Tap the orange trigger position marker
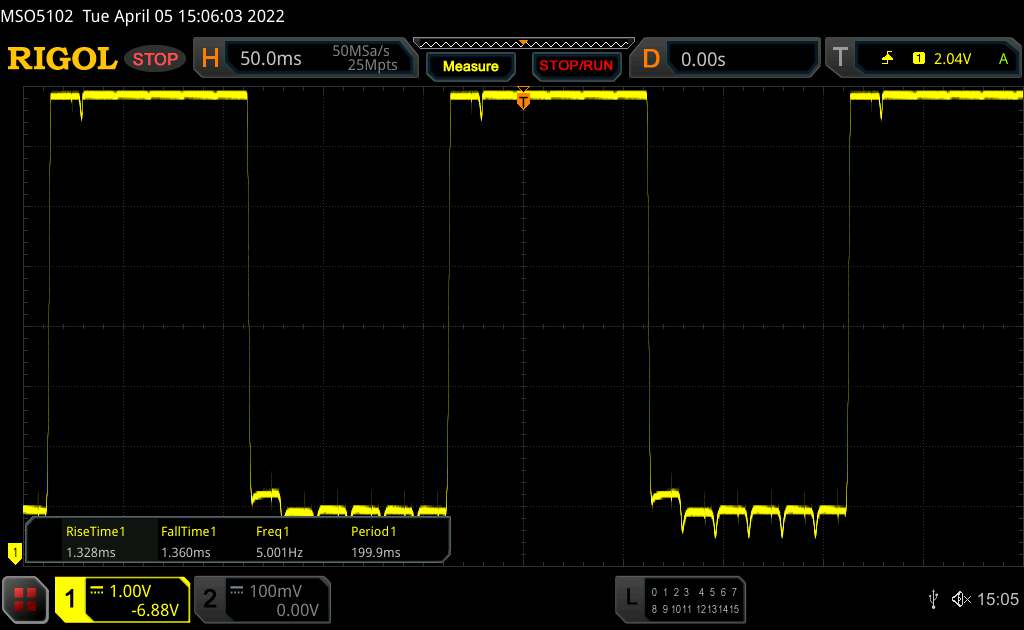This screenshot has width=1024, height=630. click(x=523, y=100)
